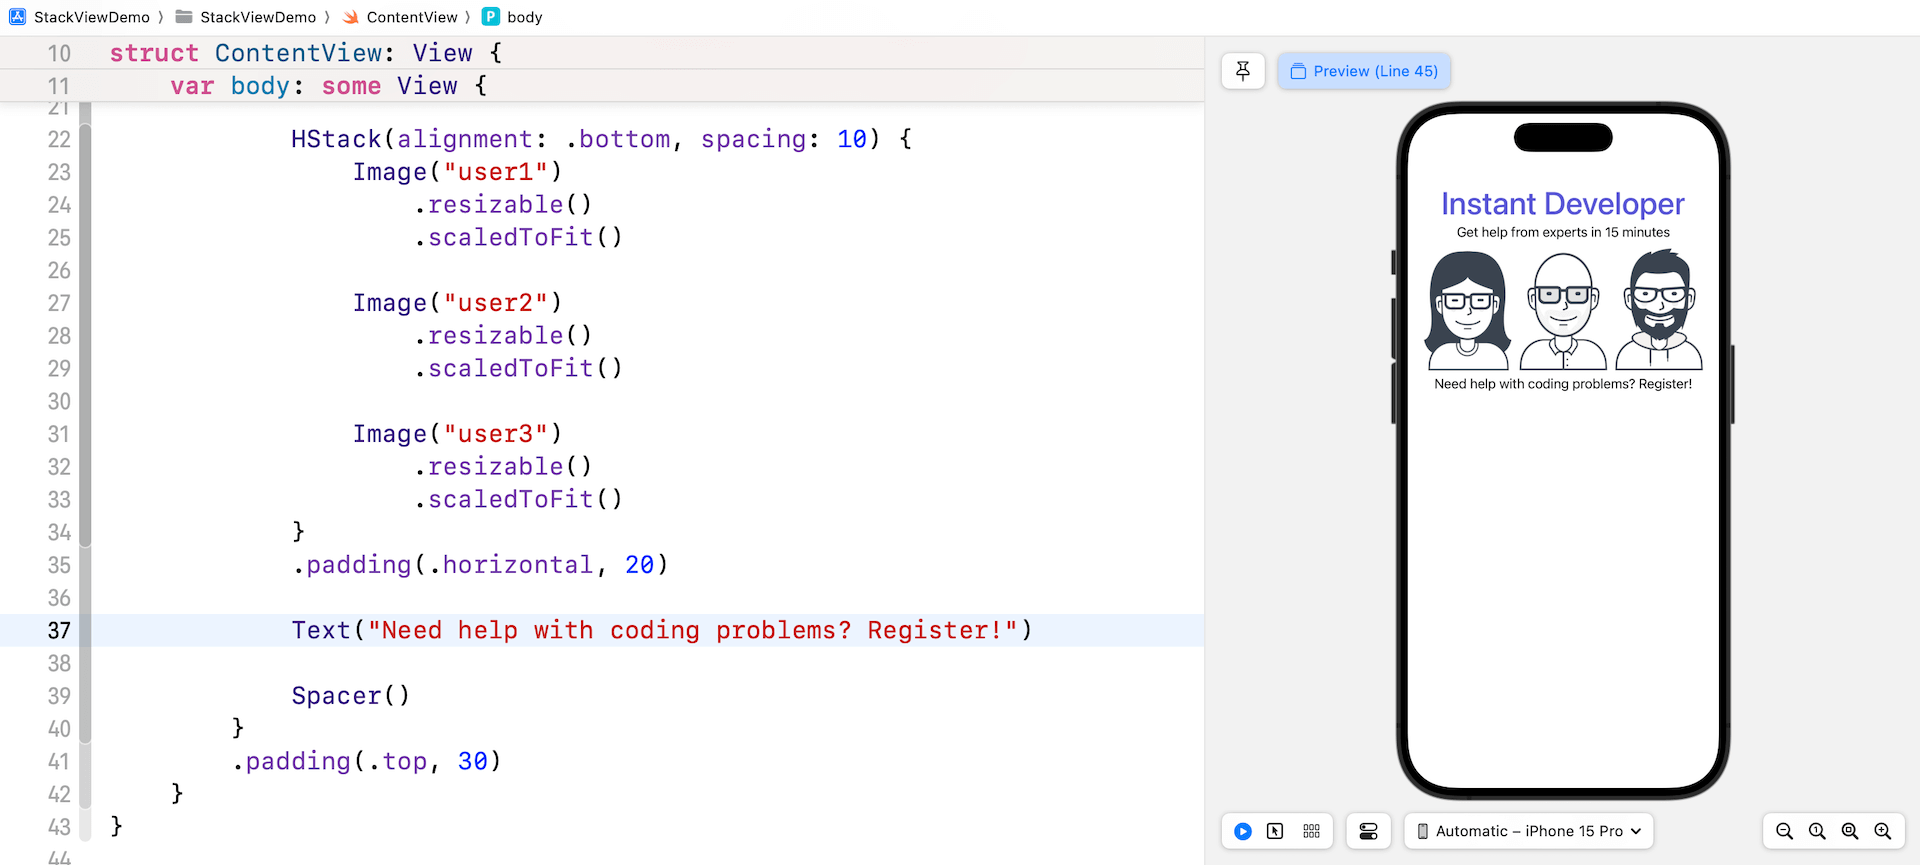Zoom preview to 100% actual size
Image resolution: width=1920 pixels, height=865 pixels.
(x=1817, y=831)
